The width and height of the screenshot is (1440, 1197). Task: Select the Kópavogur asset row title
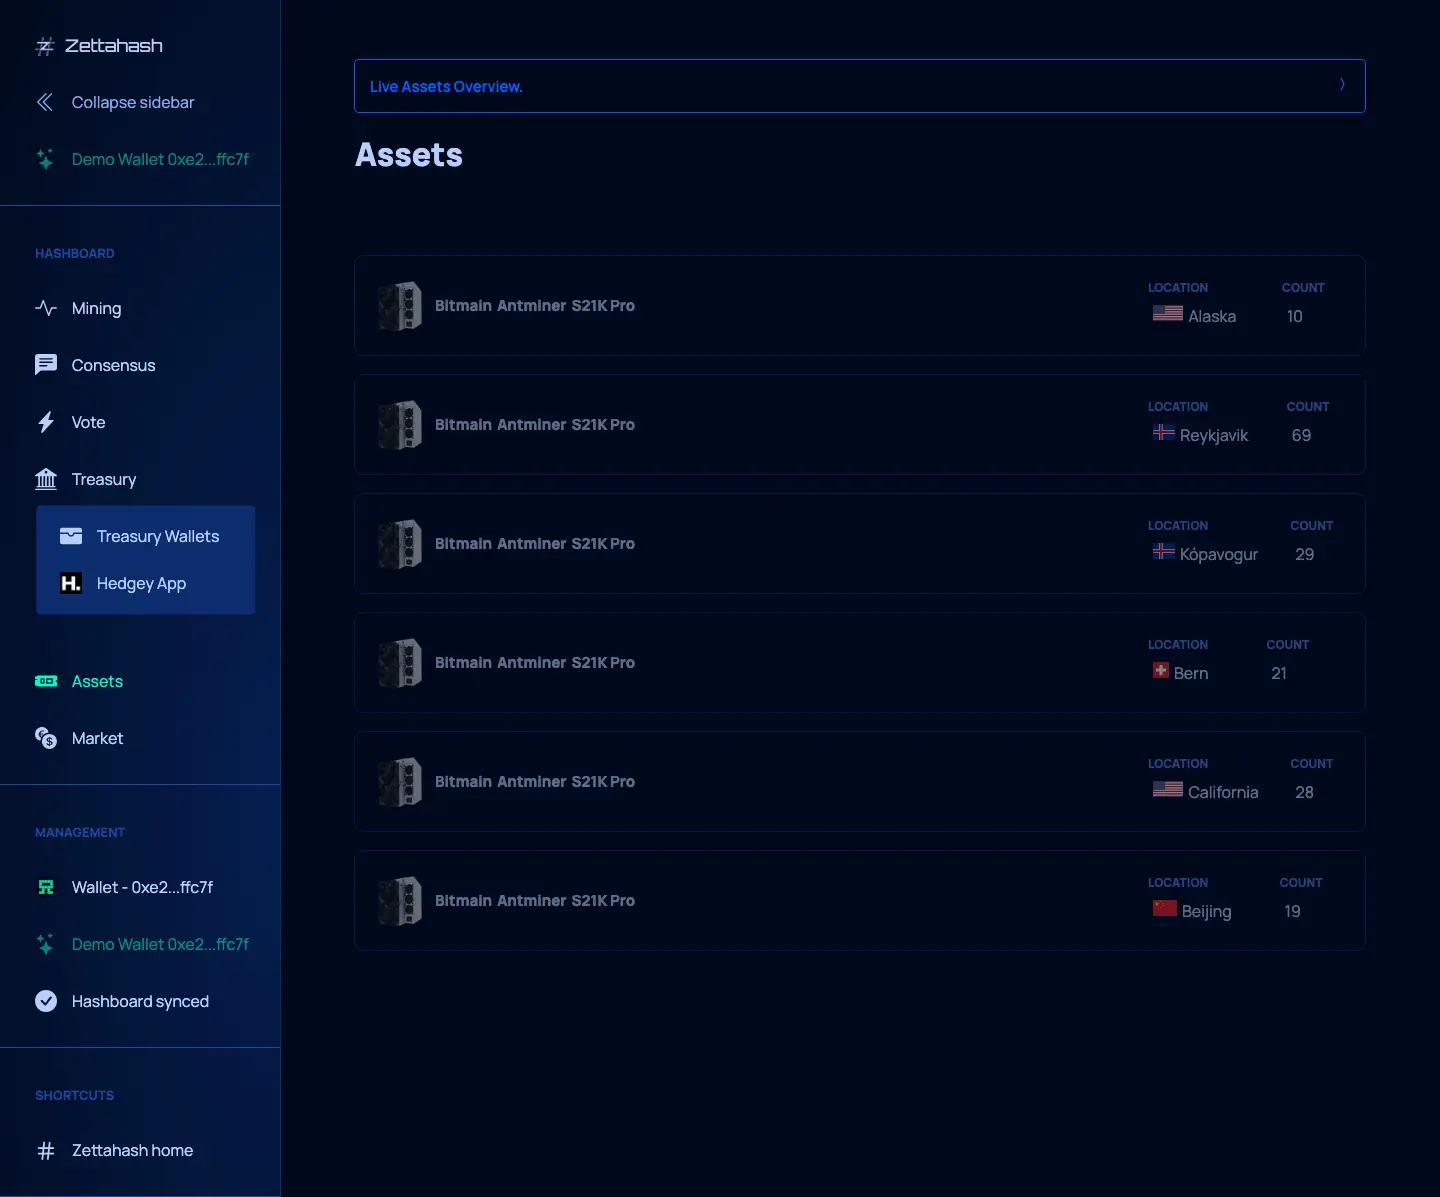(x=535, y=544)
